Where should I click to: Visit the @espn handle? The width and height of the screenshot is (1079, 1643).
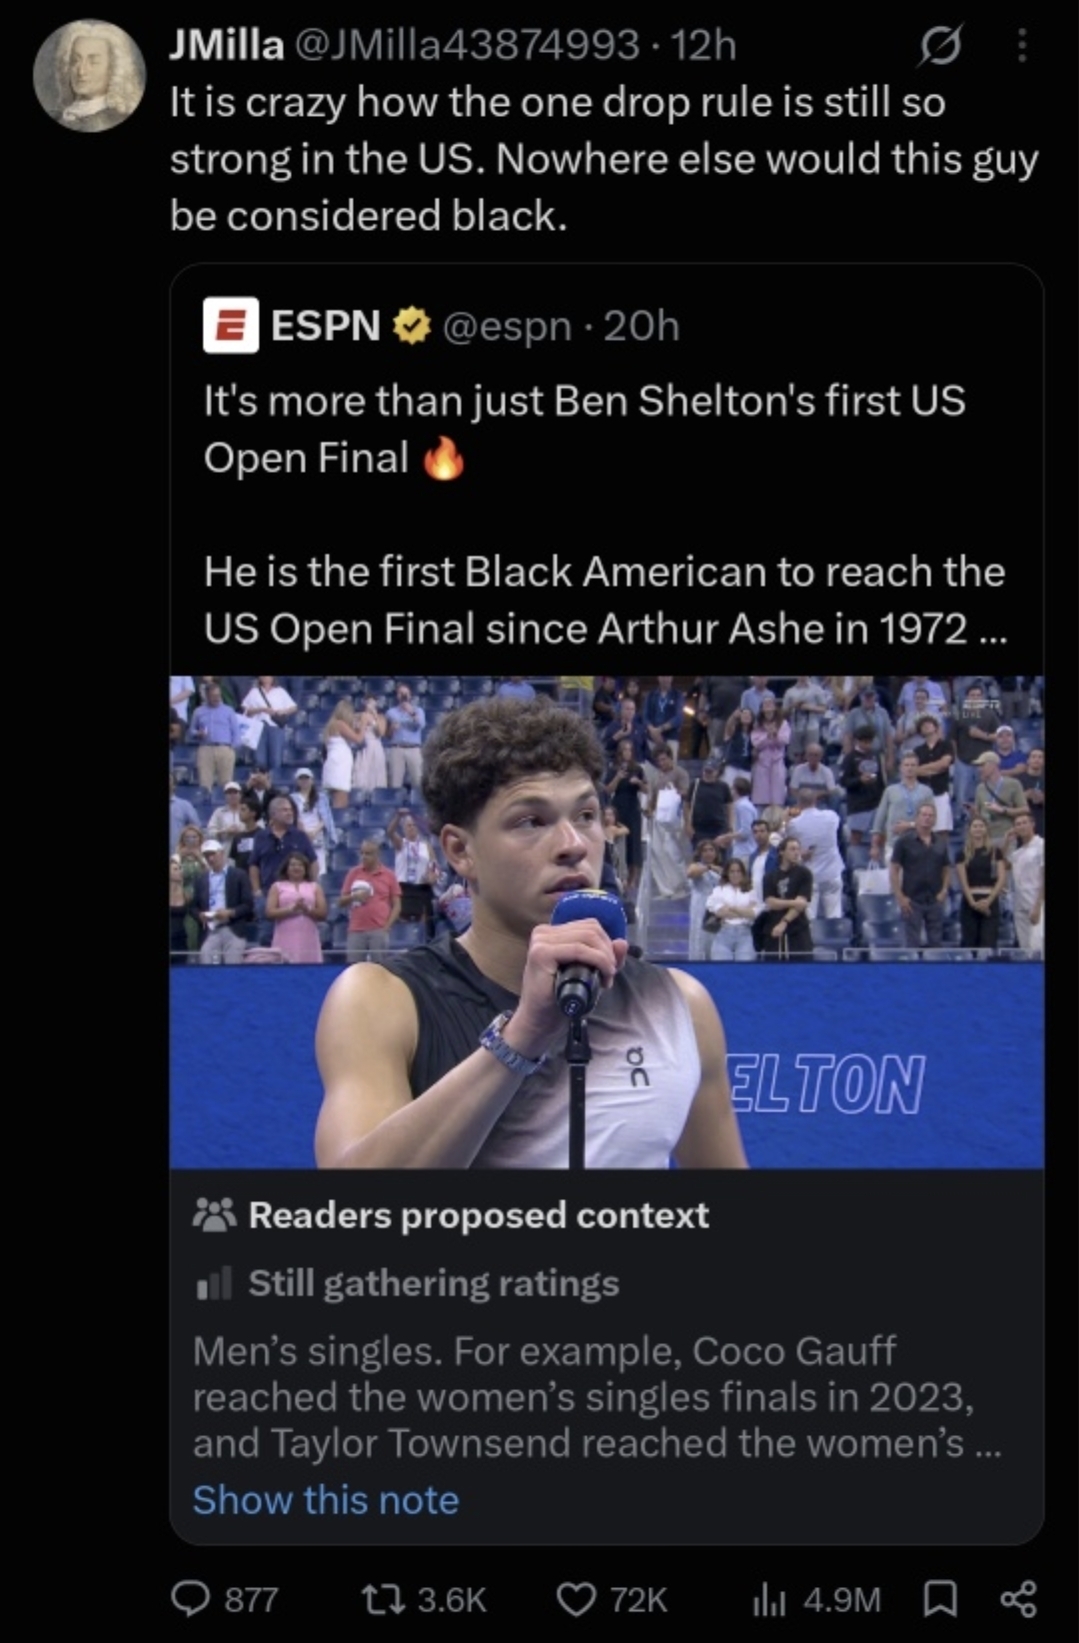coord(507,326)
